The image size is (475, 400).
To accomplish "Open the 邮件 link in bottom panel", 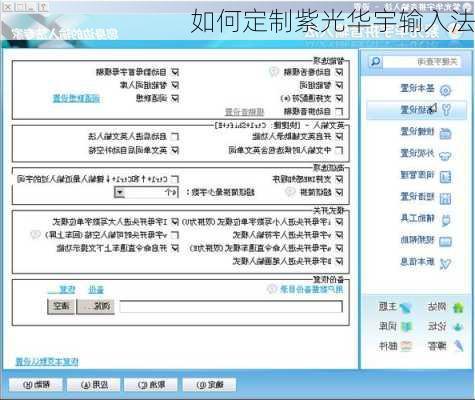I will (x=388, y=346).
